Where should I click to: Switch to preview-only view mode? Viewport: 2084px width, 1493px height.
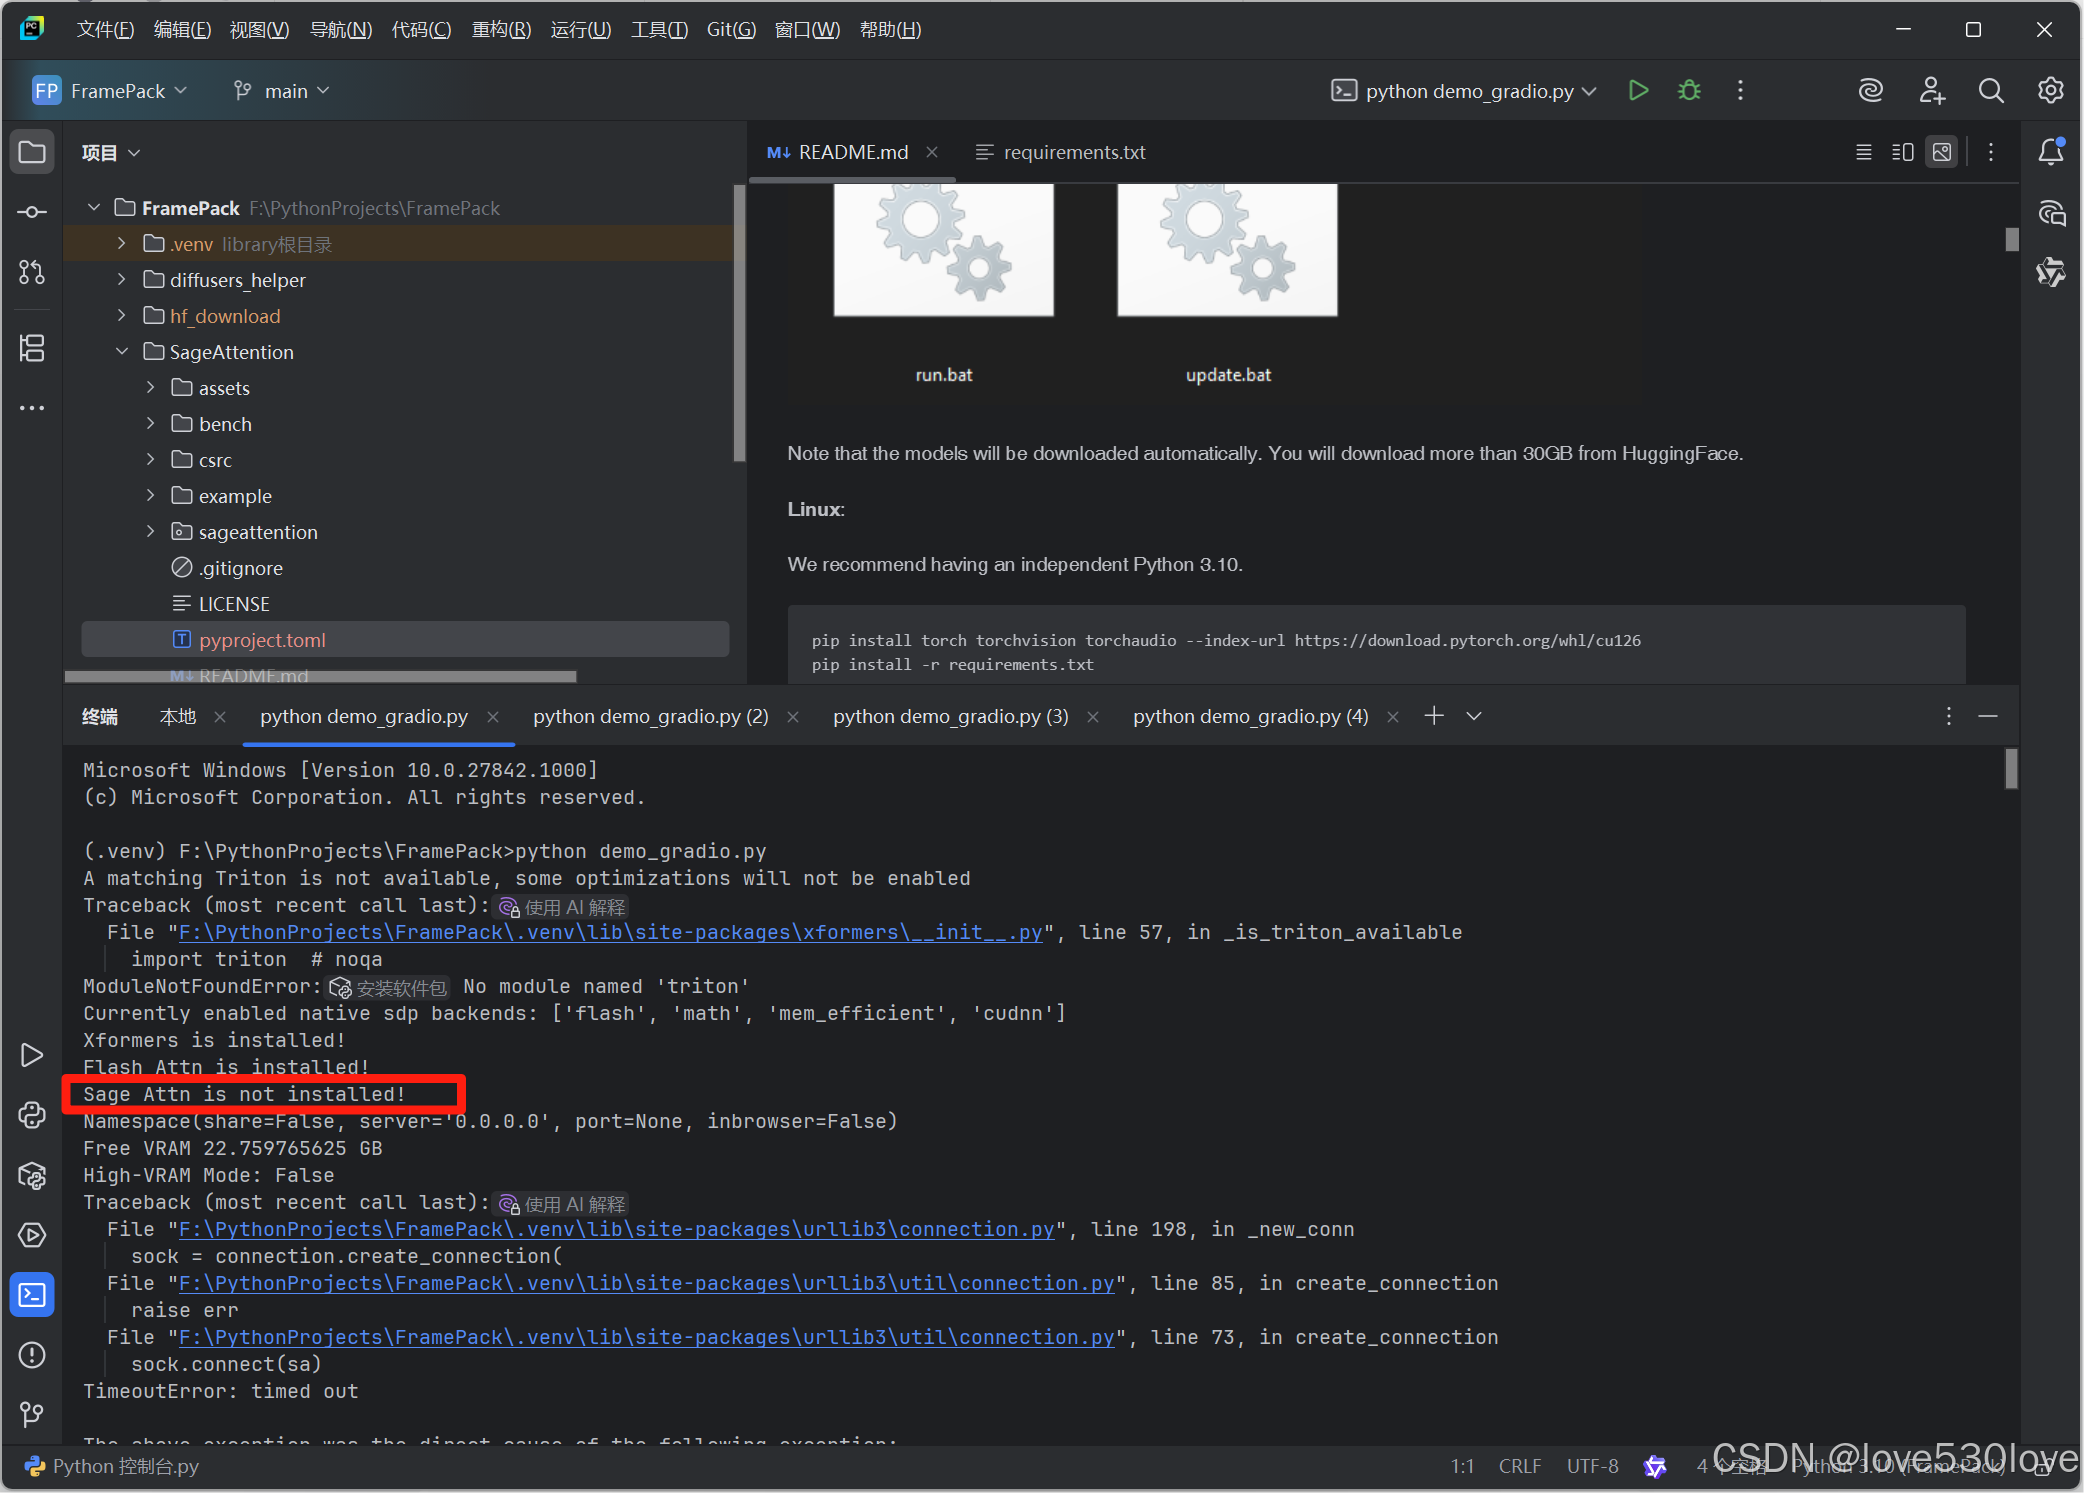tap(1941, 152)
